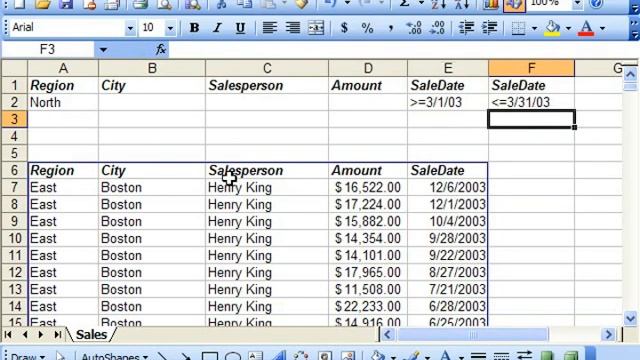Screen dimensions: 640x360
Task: Open the font size dropdown arrow
Action: pos(170,28)
